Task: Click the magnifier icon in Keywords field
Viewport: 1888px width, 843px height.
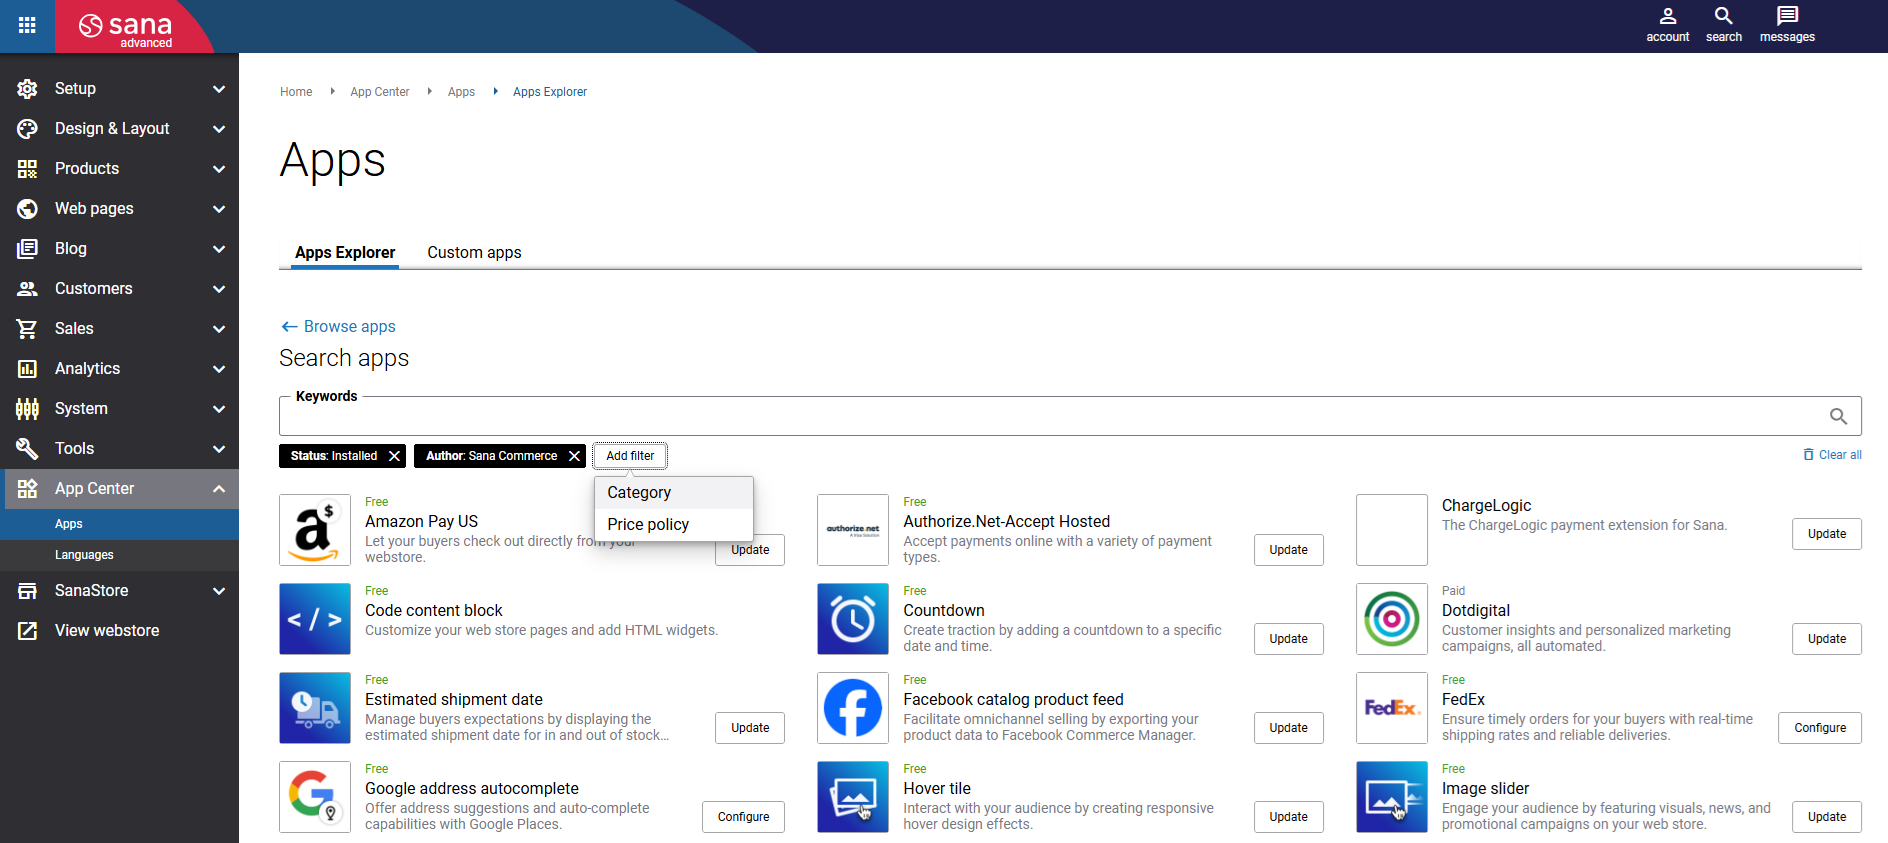Action: tap(1838, 416)
